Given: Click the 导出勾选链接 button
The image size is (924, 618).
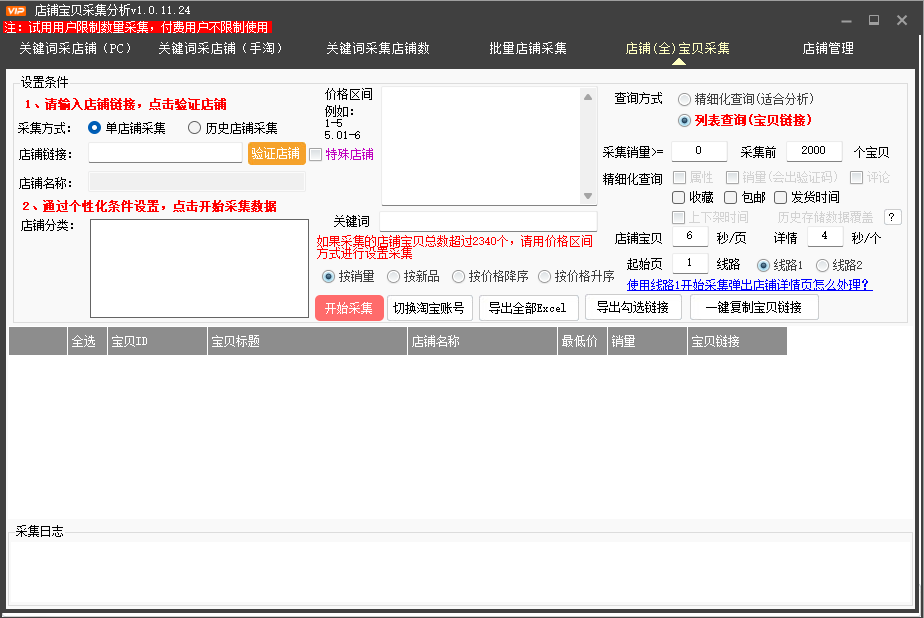Looking at the screenshot, I should [633, 308].
